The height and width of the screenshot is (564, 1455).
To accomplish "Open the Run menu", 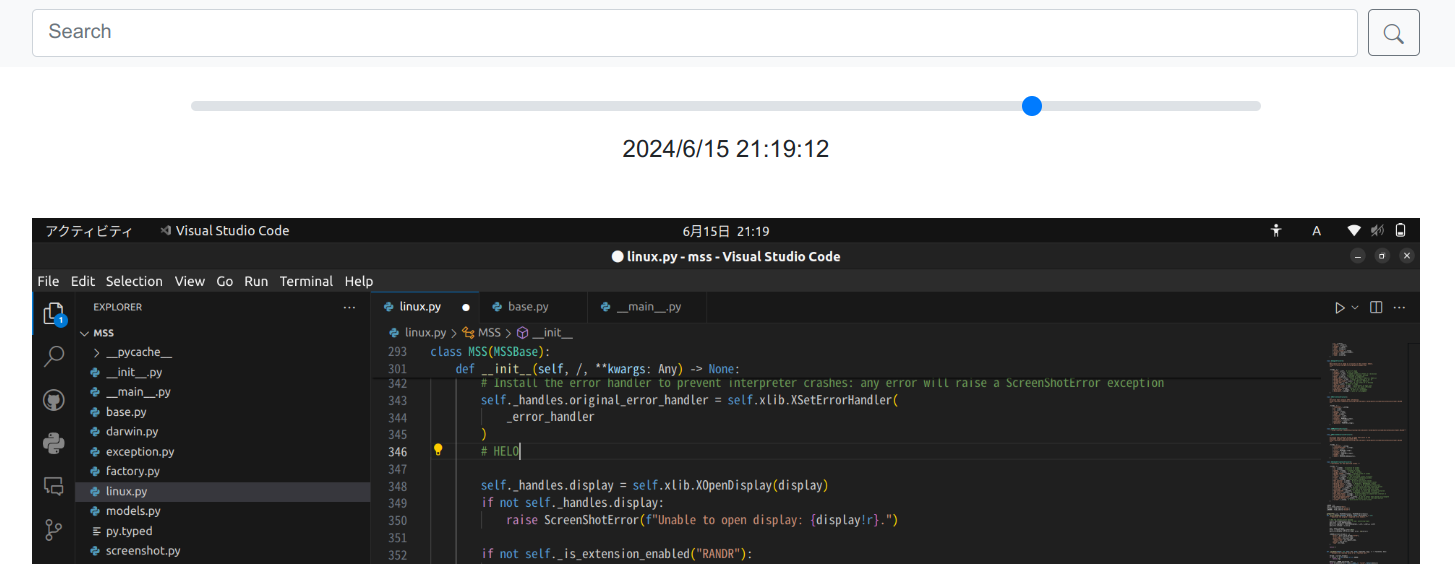I will (x=256, y=281).
